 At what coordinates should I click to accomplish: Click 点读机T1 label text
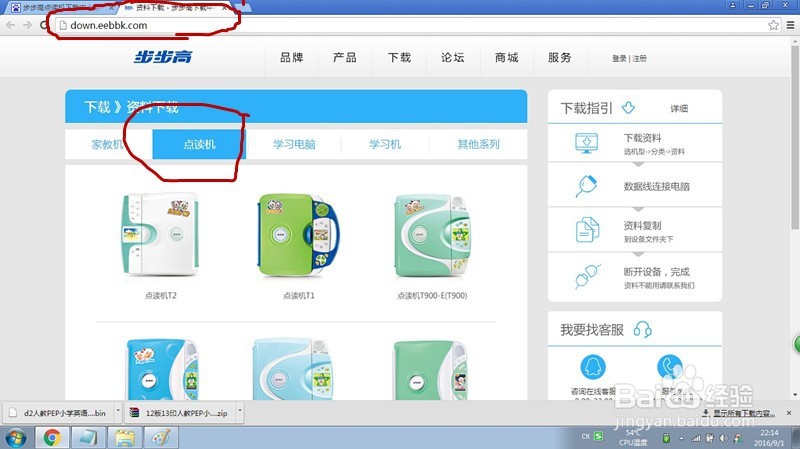(x=299, y=295)
